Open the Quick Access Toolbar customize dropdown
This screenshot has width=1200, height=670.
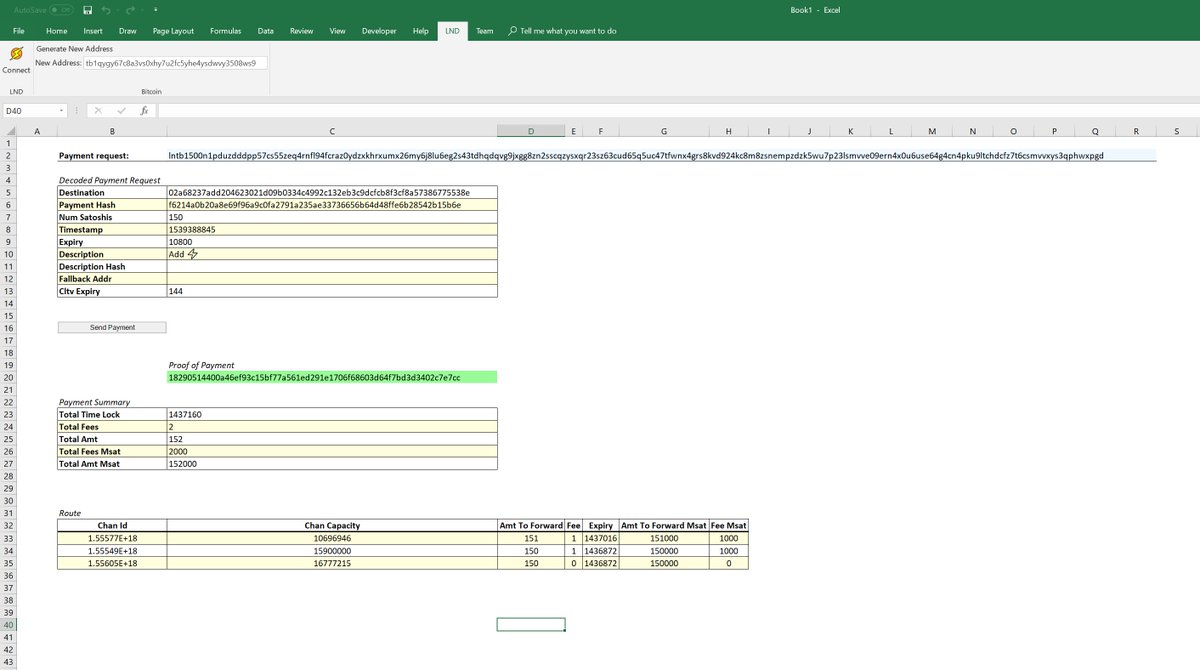pos(155,10)
